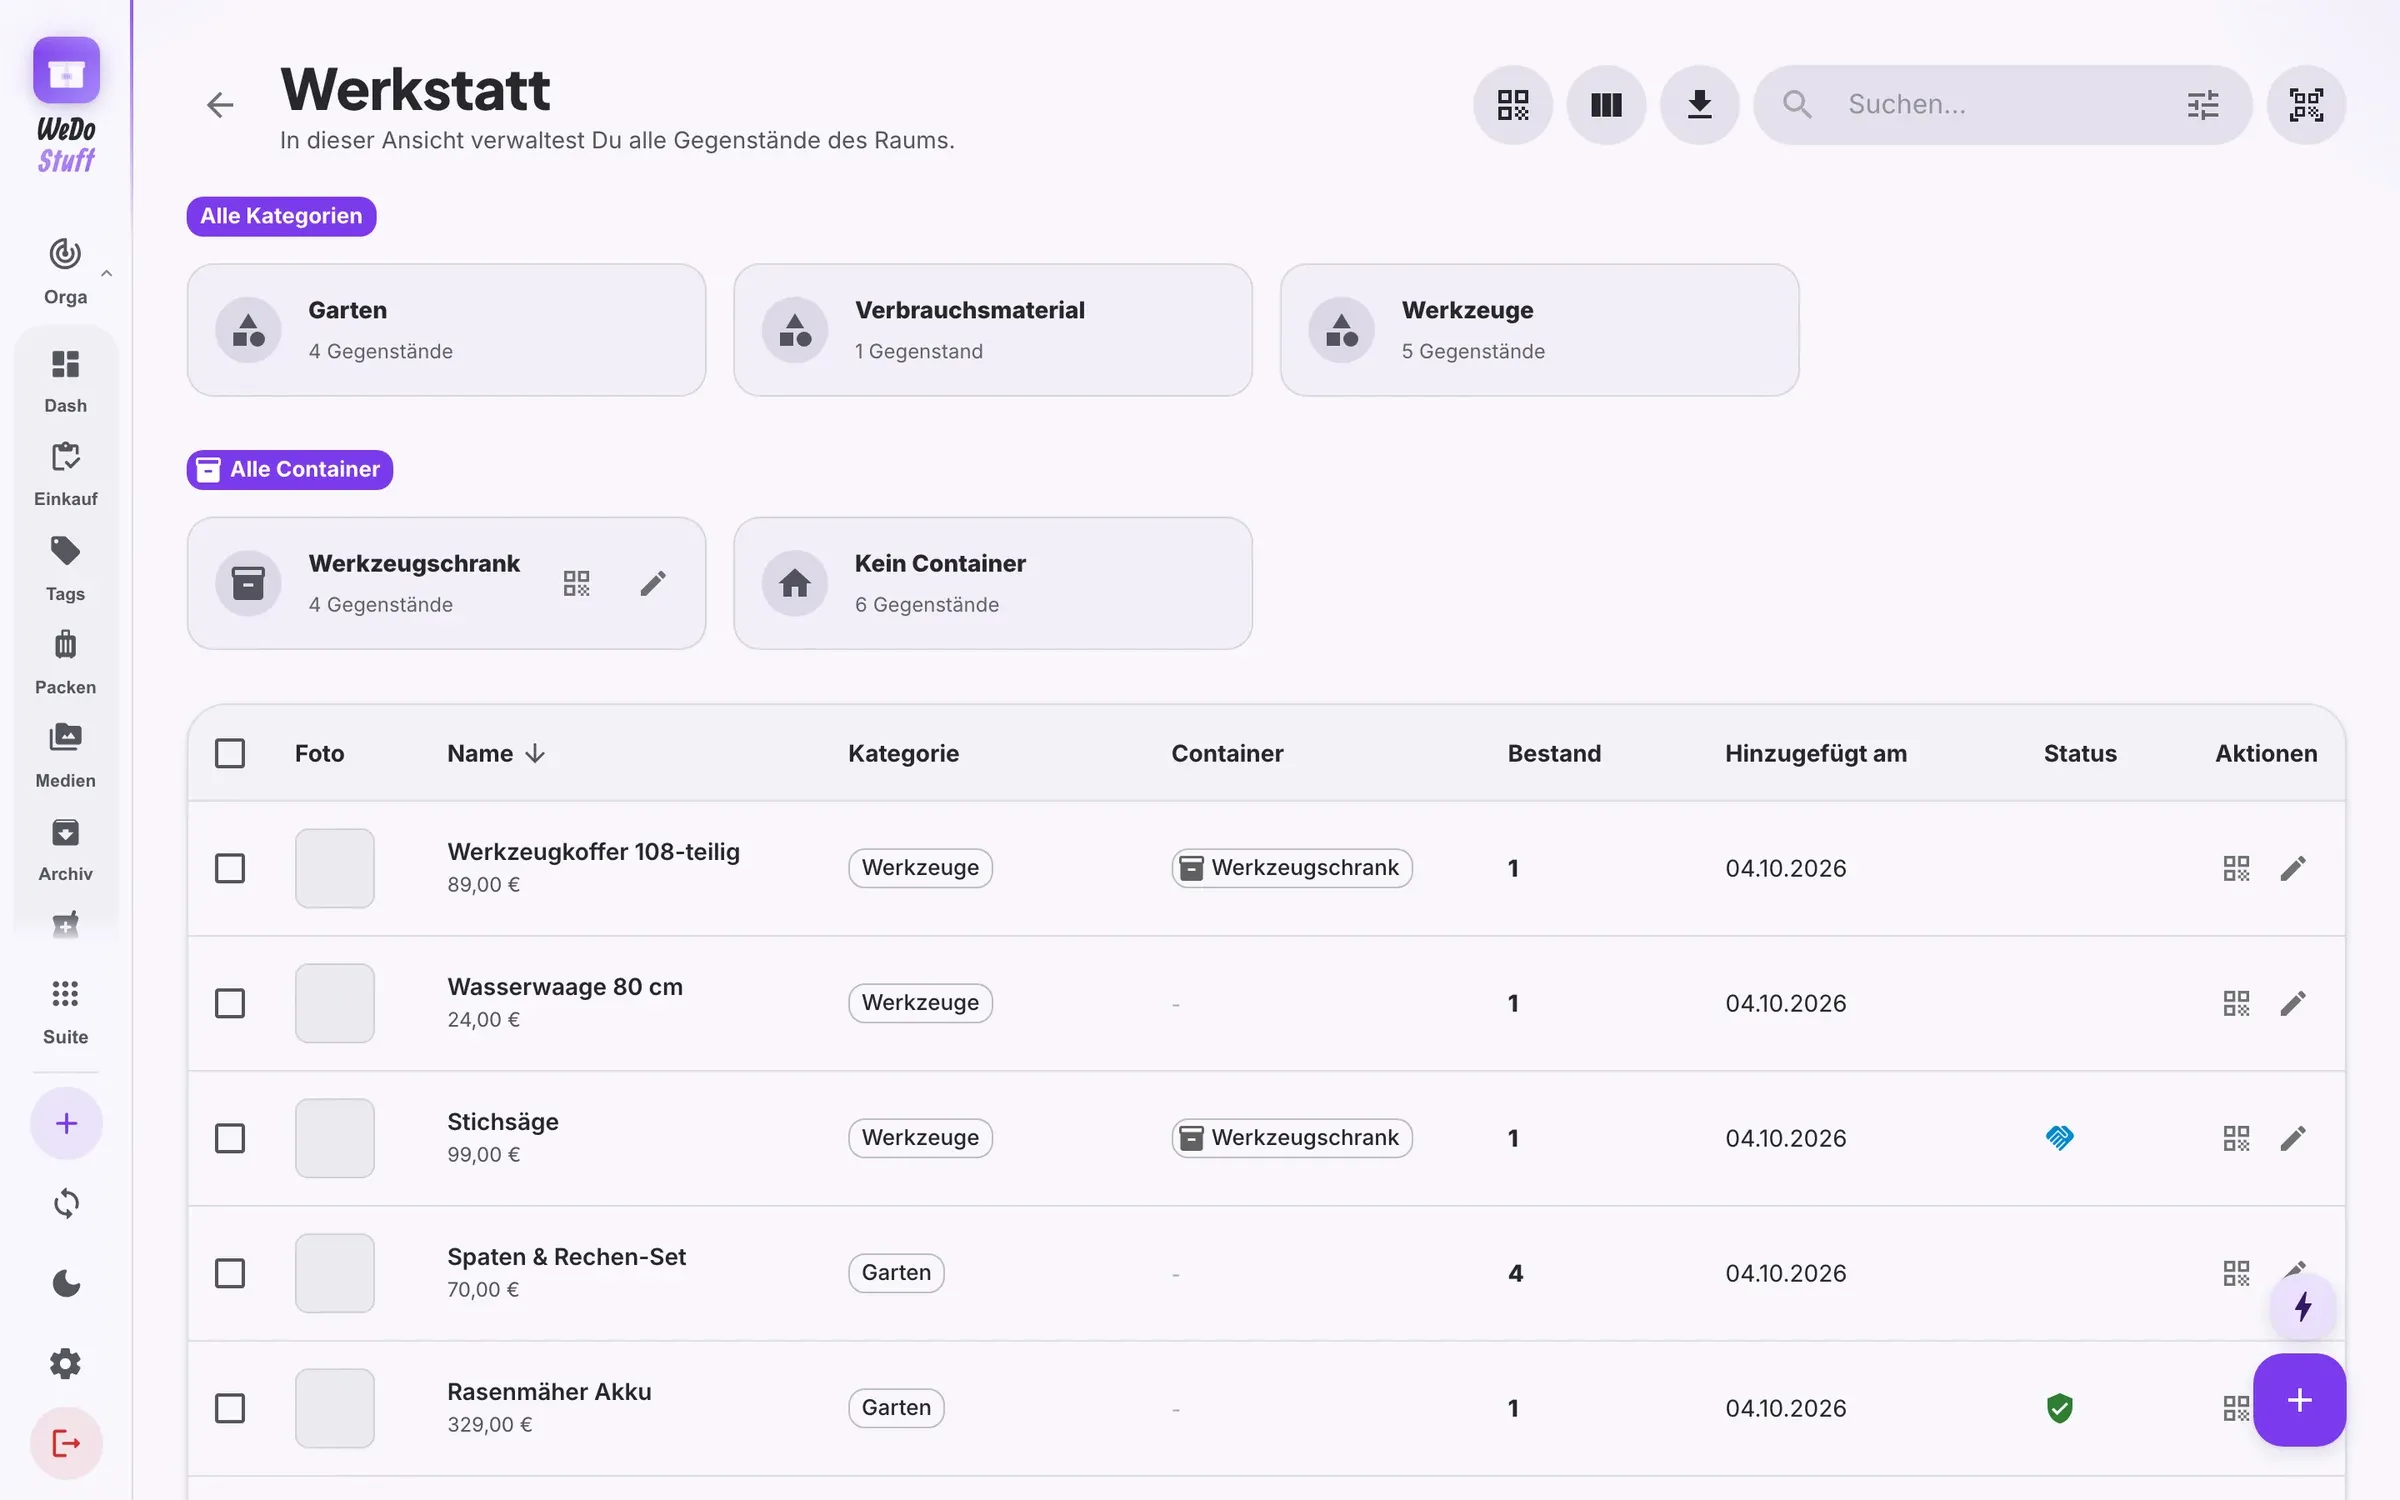Viewport: 2400px width, 1500px height.
Task: Add new item with purple plus button
Action: click(x=2299, y=1400)
